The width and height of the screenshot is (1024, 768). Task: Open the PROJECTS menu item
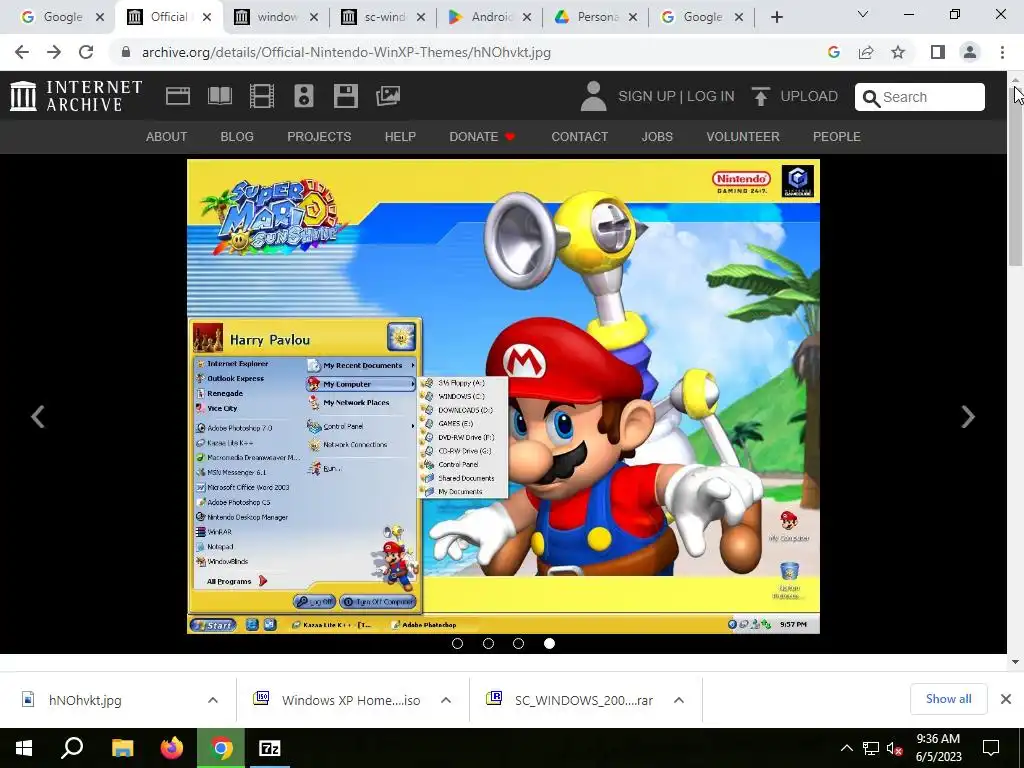pyautogui.click(x=319, y=136)
